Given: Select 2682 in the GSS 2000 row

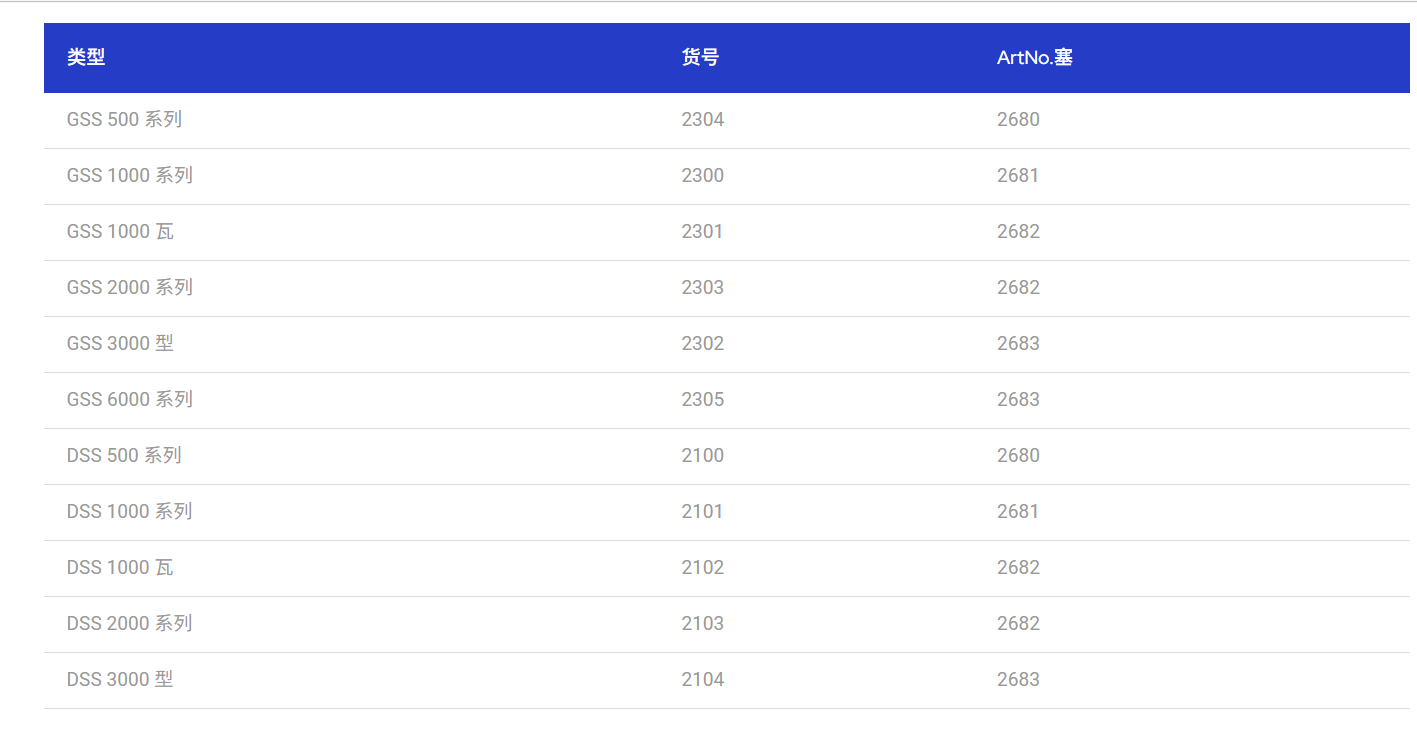Looking at the screenshot, I should tap(1018, 288).
